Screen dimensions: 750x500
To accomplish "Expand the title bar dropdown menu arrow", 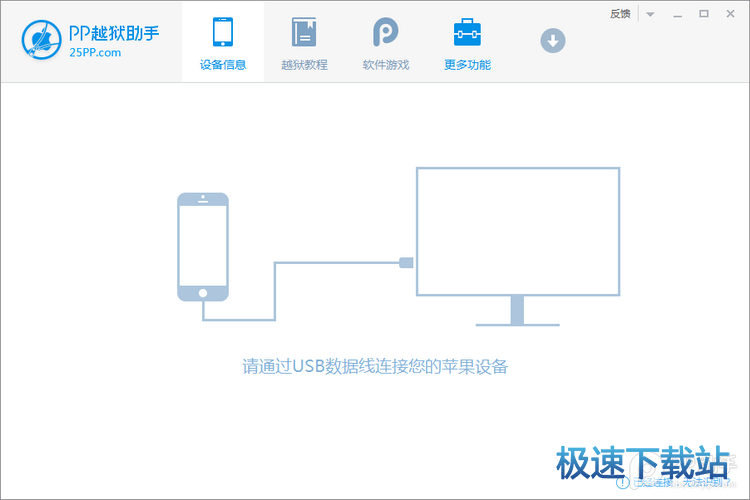I will pyautogui.click(x=651, y=14).
